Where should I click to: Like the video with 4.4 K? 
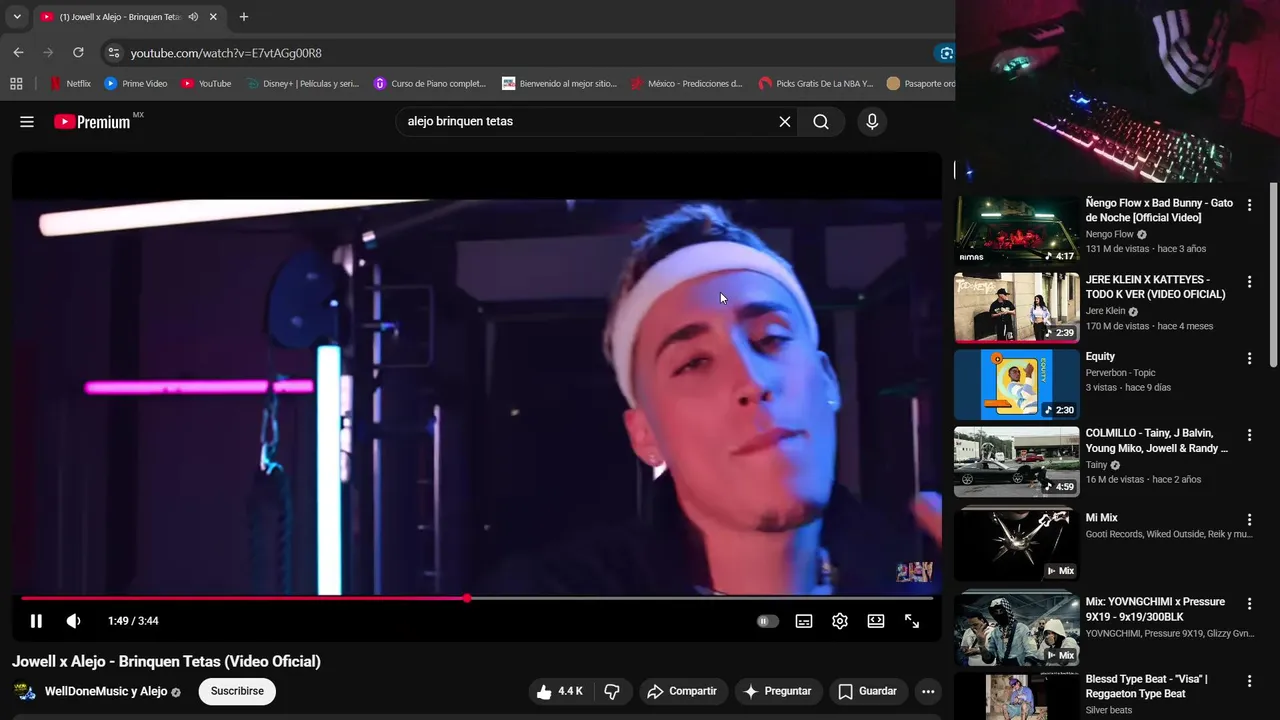[x=560, y=691]
